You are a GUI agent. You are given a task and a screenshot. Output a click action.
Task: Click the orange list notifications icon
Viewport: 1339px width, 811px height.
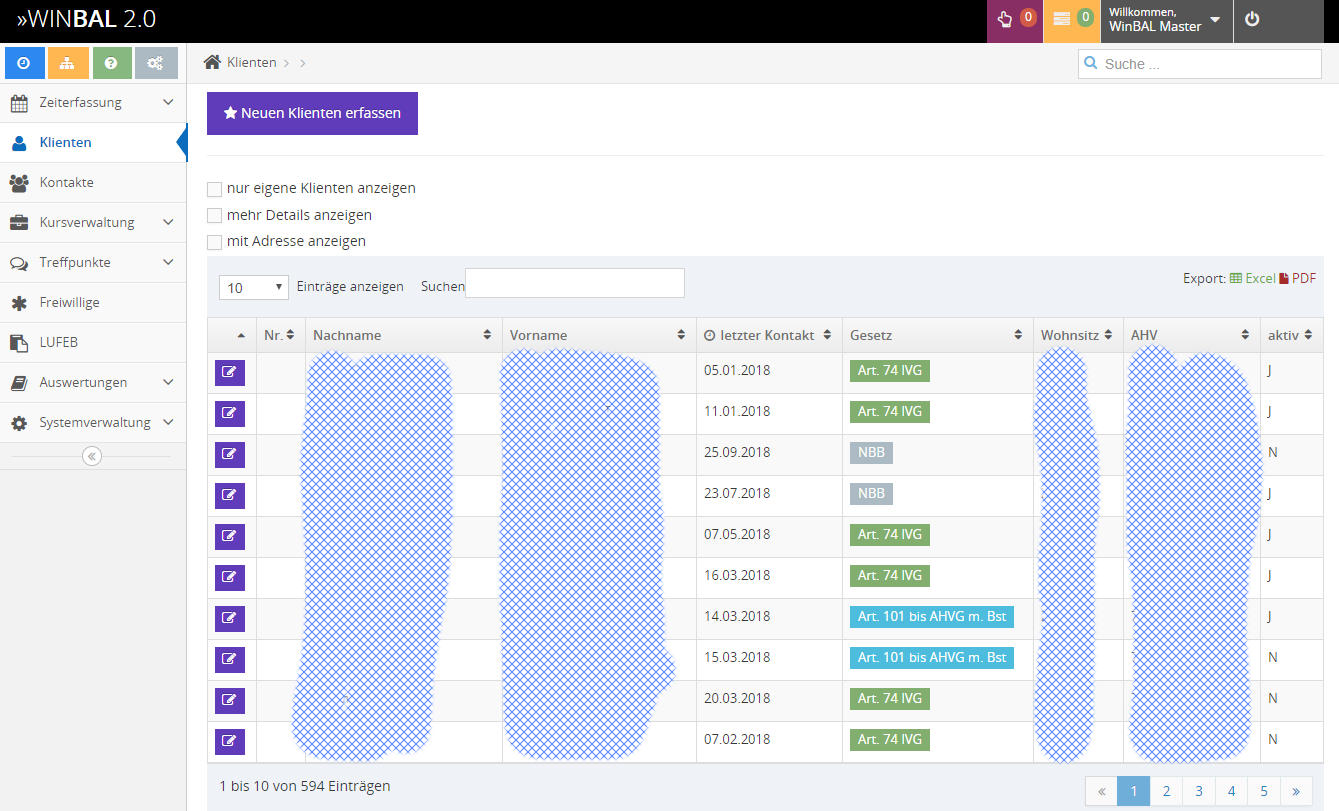click(x=1061, y=19)
